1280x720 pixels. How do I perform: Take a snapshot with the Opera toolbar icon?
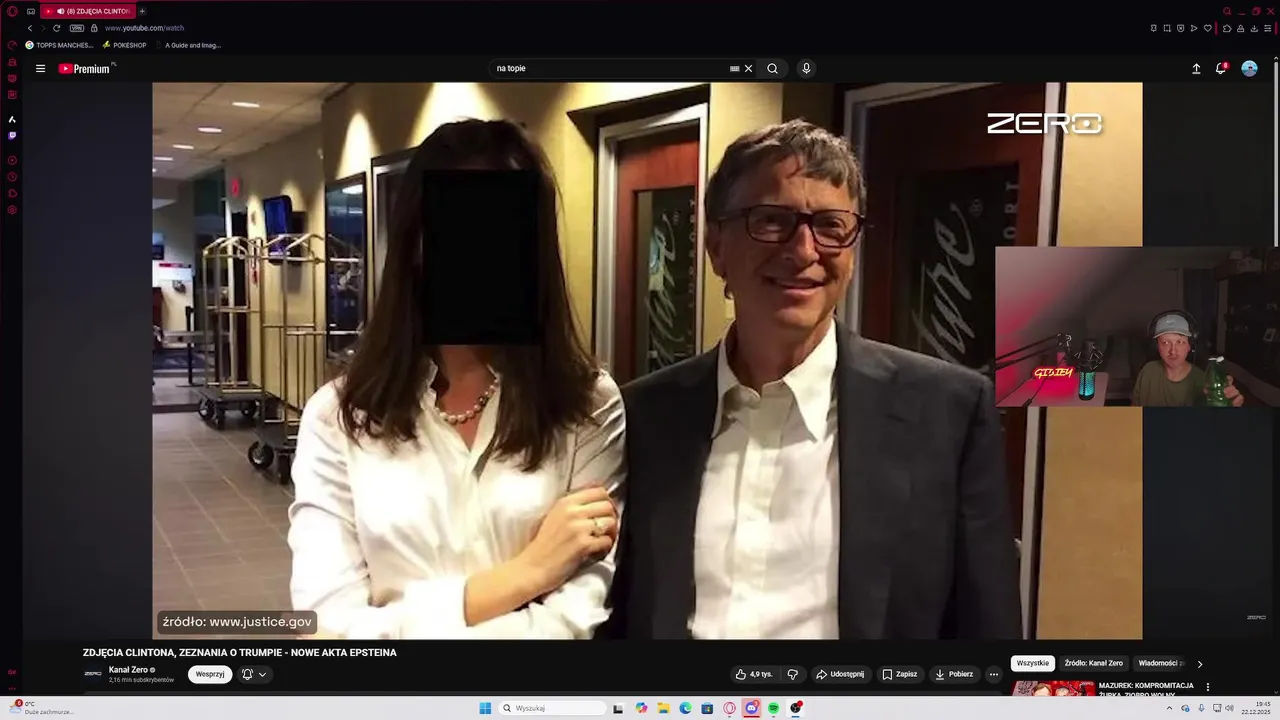(1167, 28)
